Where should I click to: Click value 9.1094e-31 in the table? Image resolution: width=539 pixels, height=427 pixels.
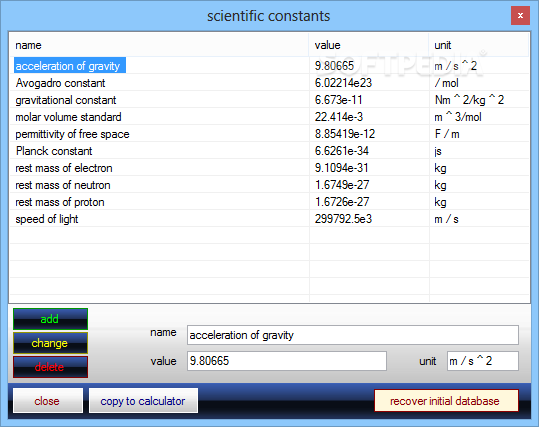(342, 168)
